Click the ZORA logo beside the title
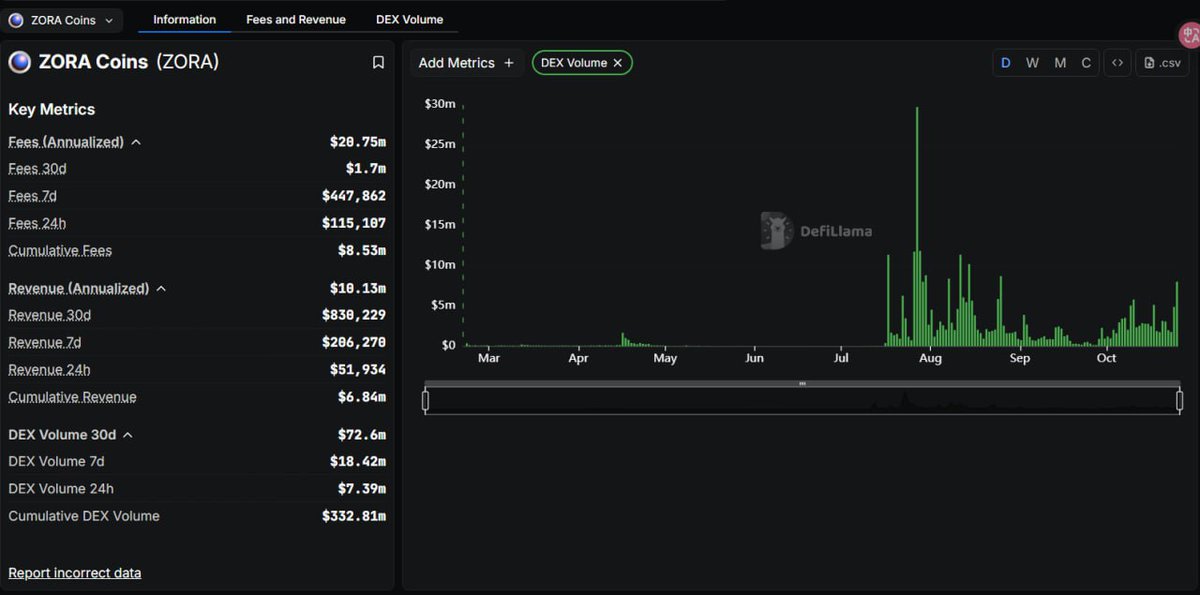The image size is (1200, 595). coord(19,62)
